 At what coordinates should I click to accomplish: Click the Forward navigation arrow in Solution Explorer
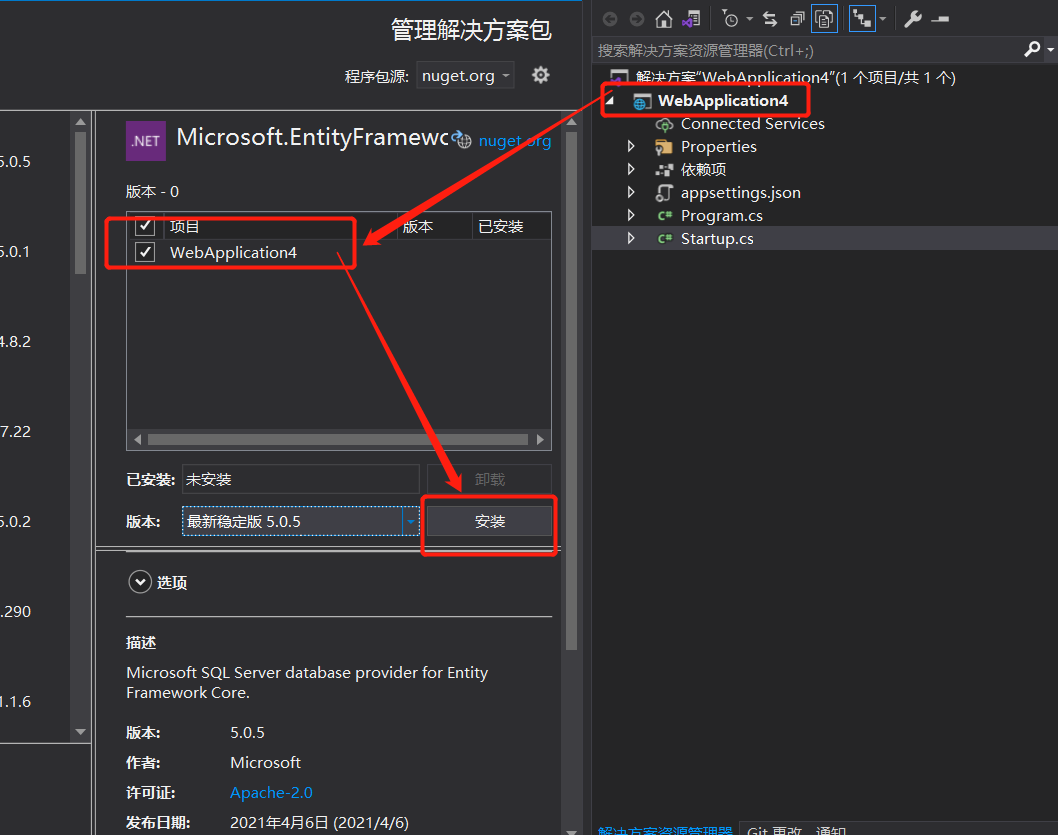tap(636, 19)
